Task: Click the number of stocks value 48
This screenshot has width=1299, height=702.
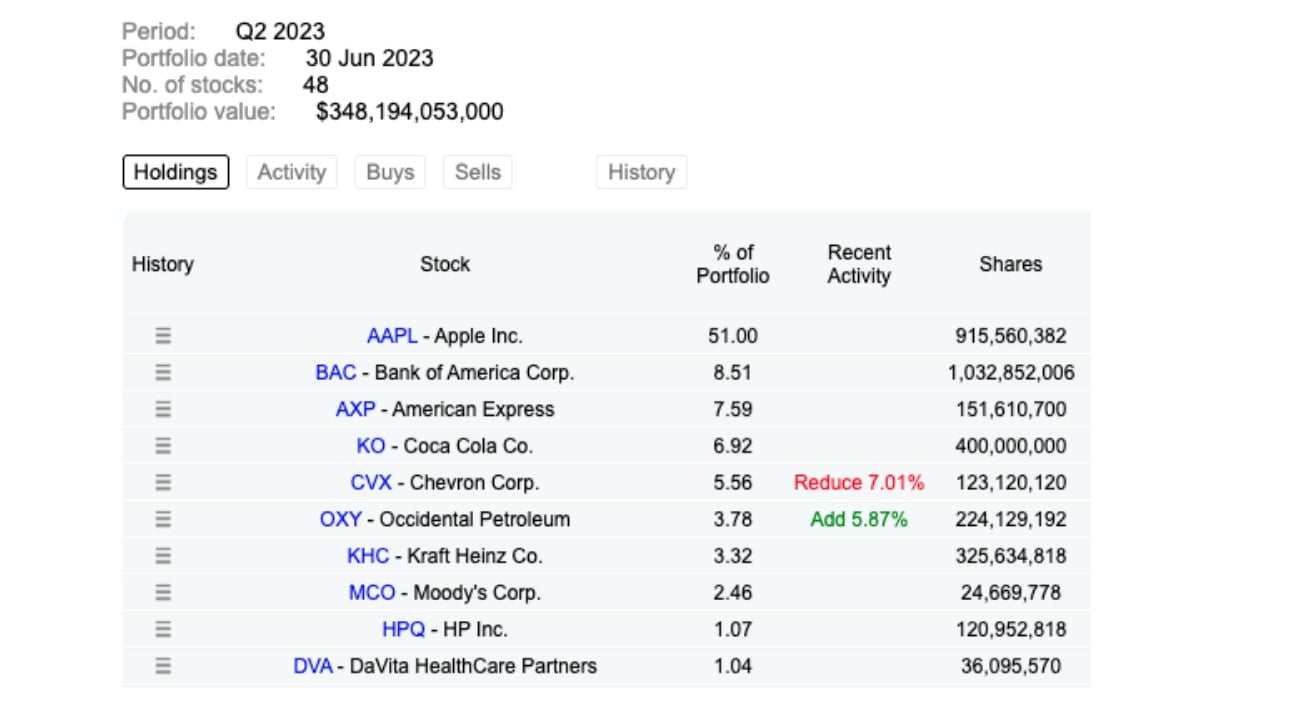Action: coord(315,85)
